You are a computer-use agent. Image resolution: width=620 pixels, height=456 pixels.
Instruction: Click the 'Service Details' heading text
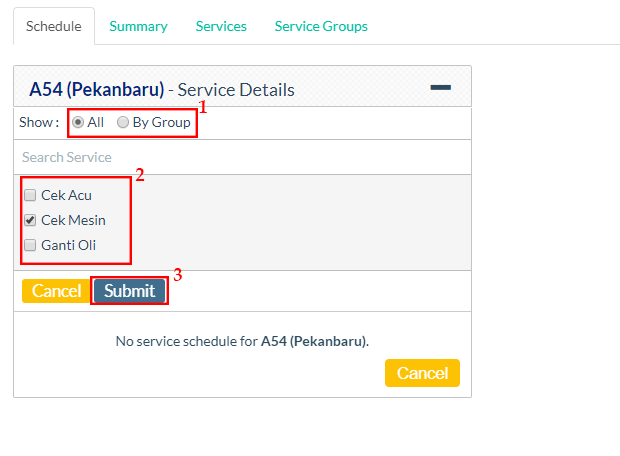[x=236, y=89]
